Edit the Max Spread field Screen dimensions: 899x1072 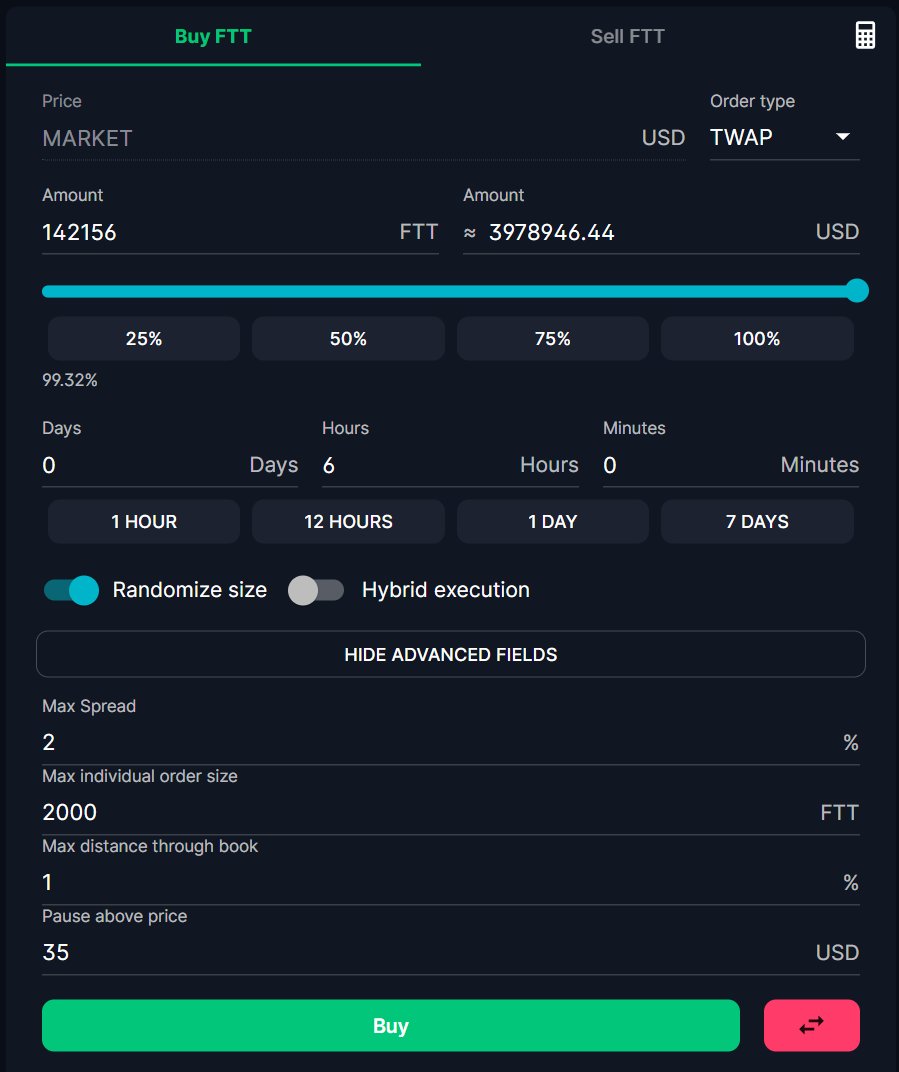pos(451,742)
